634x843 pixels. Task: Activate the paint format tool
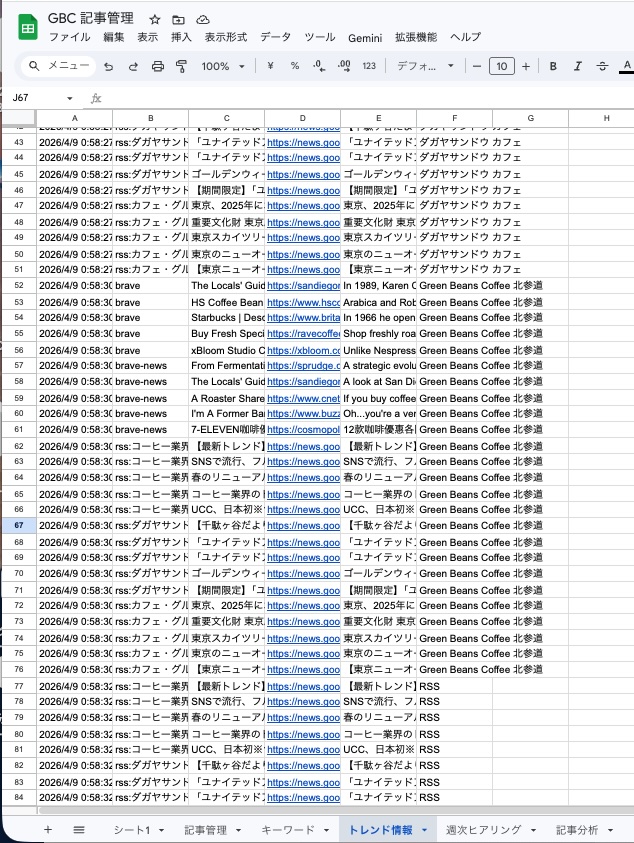coord(182,66)
